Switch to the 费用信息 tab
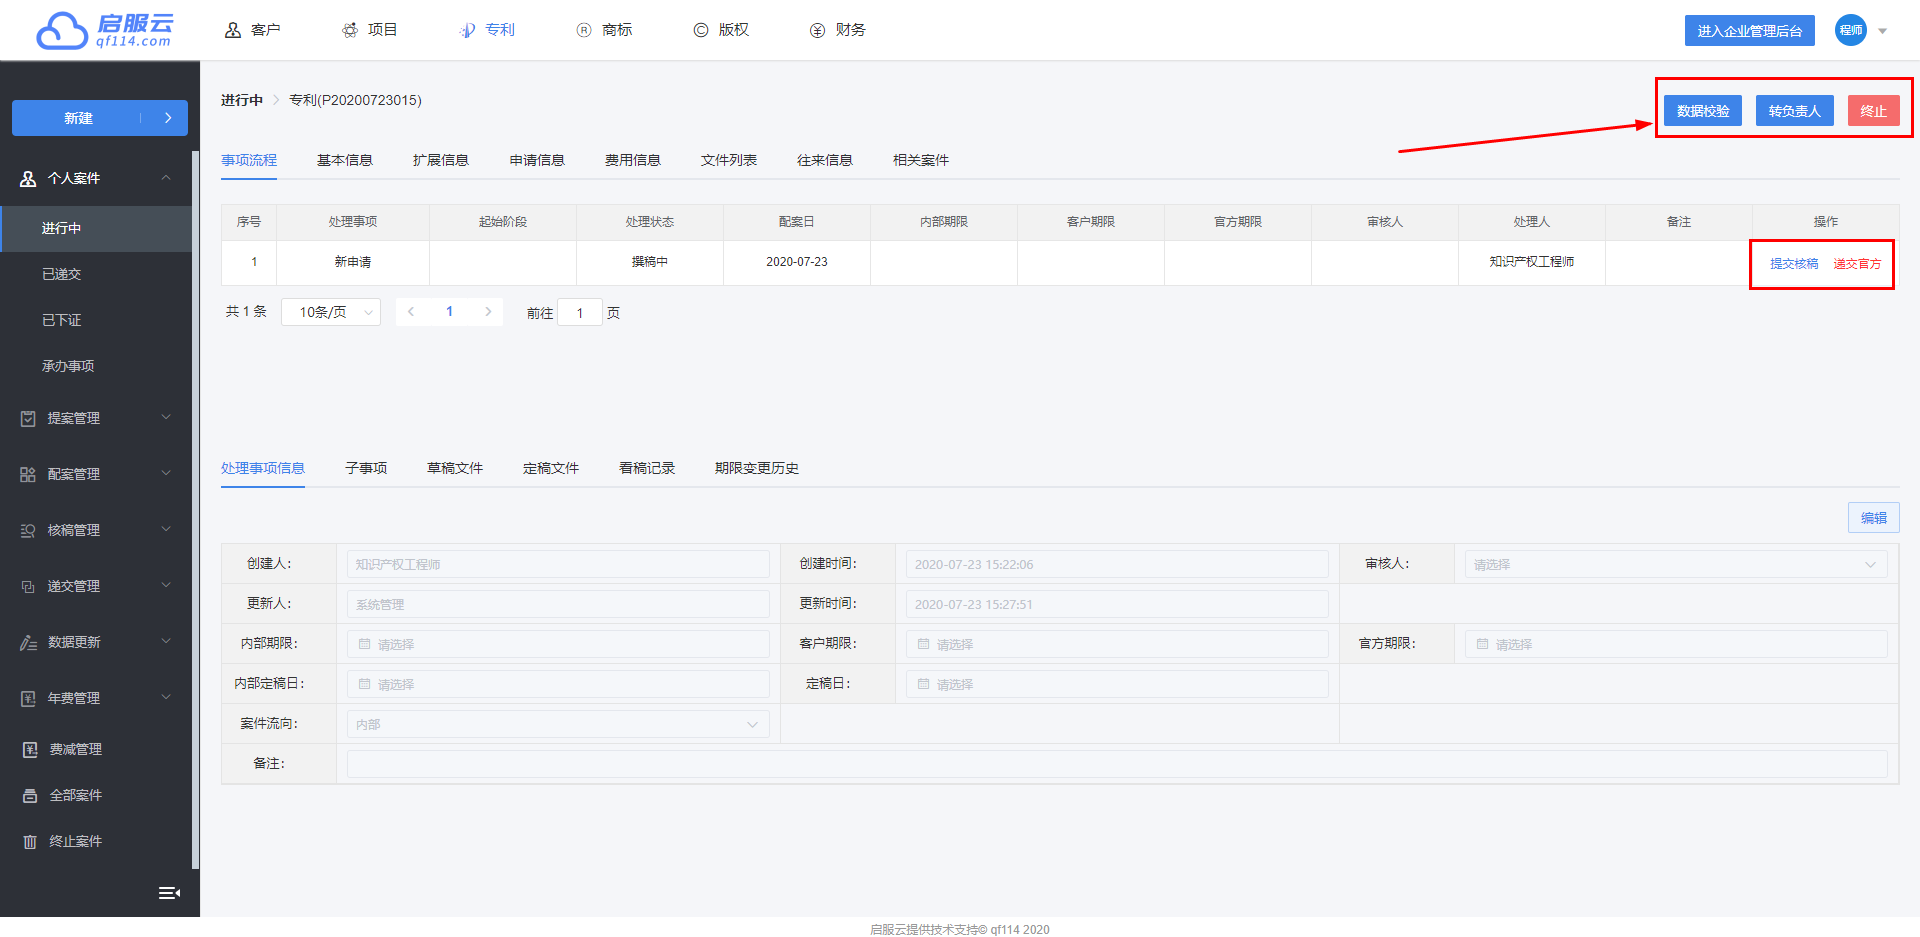 click(x=633, y=160)
